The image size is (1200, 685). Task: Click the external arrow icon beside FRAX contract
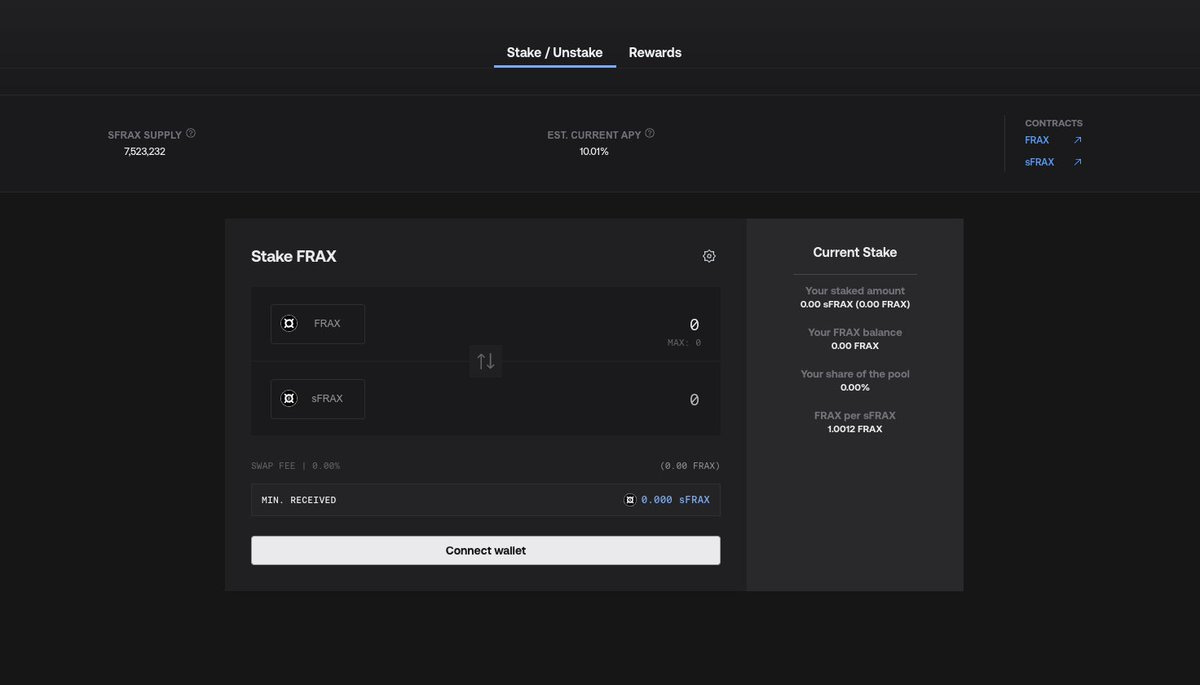coord(1078,140)
